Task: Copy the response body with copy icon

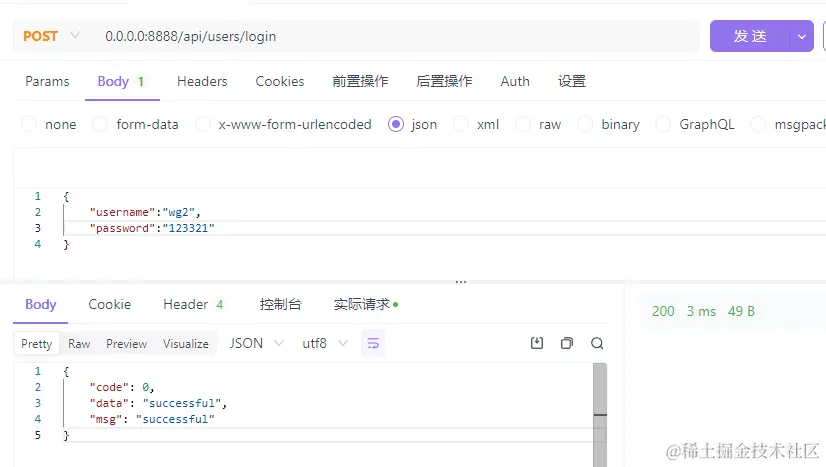Action: click(567, 343)
